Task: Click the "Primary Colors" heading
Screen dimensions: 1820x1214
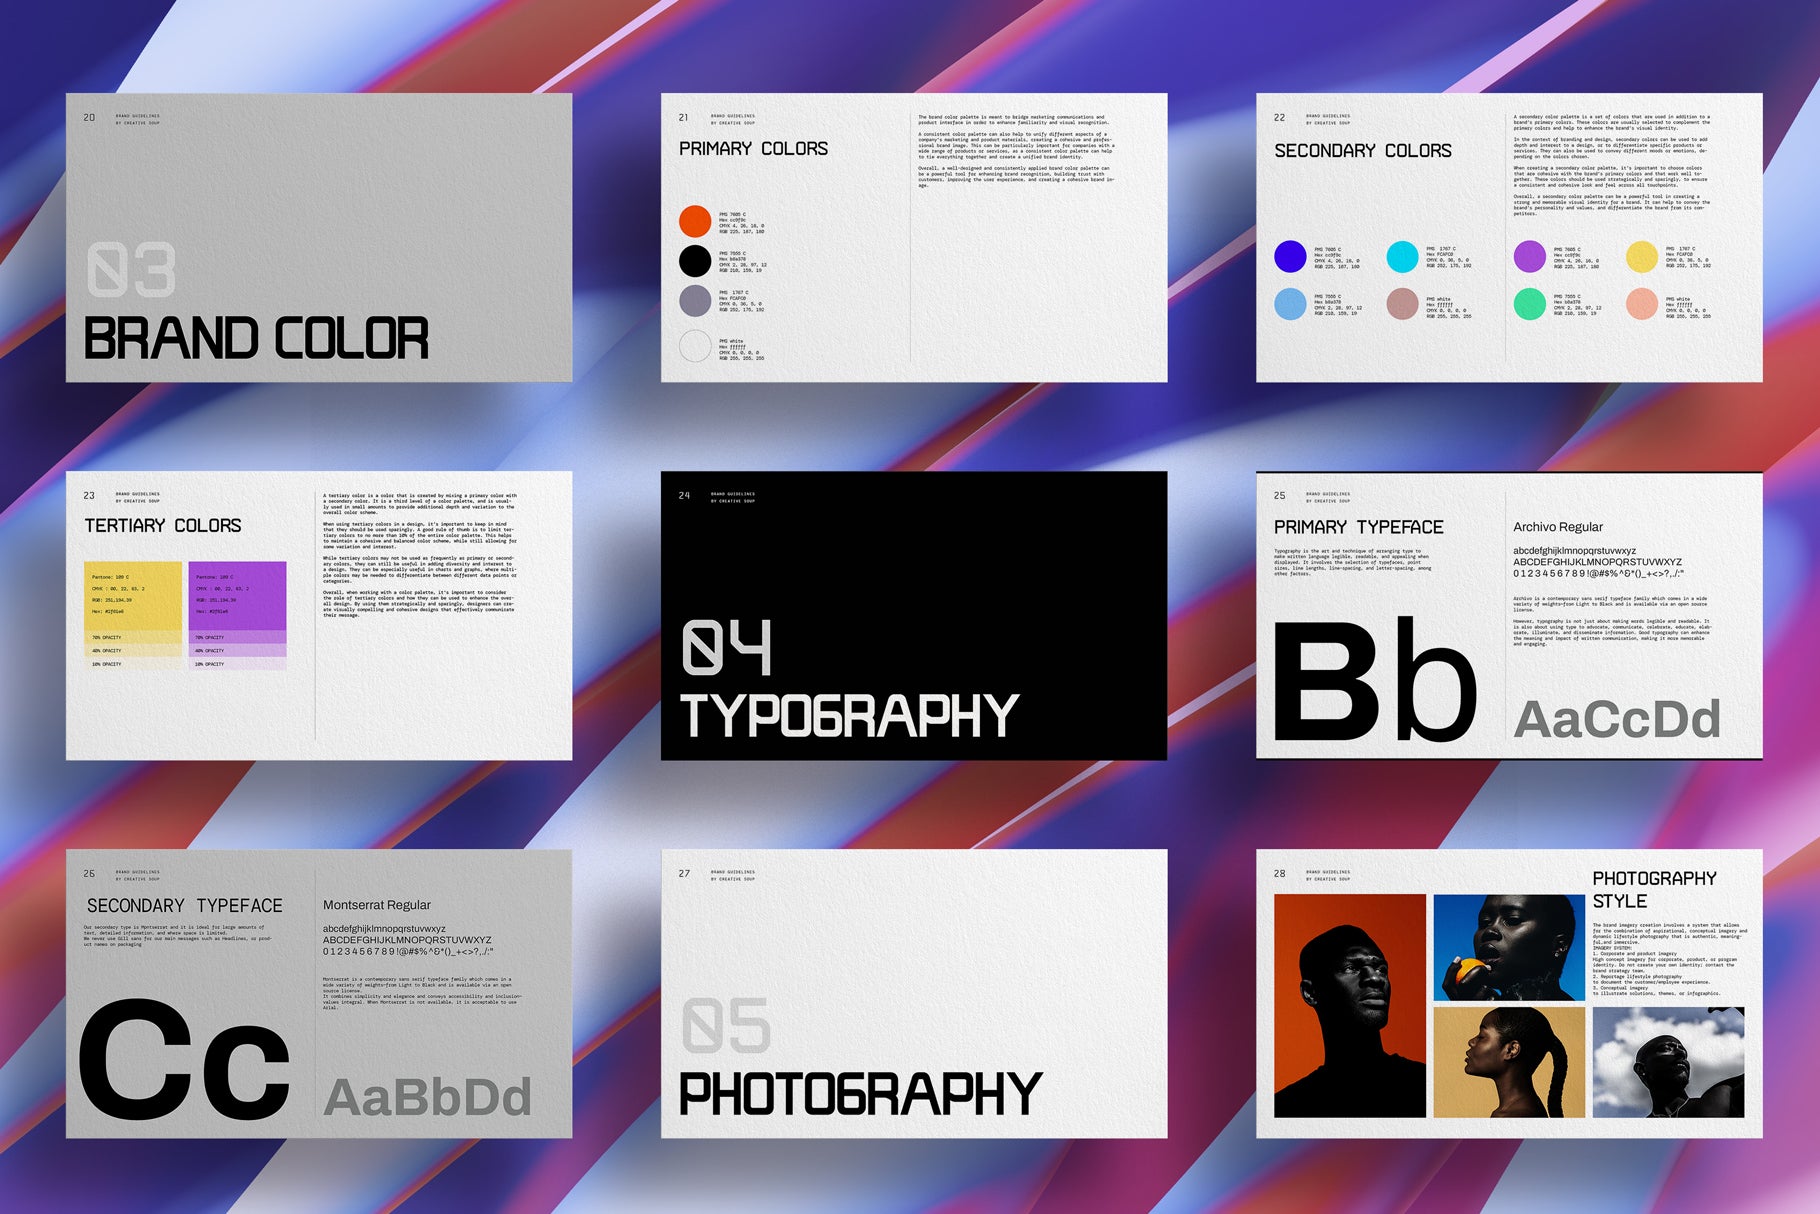Action: point(753,149)
